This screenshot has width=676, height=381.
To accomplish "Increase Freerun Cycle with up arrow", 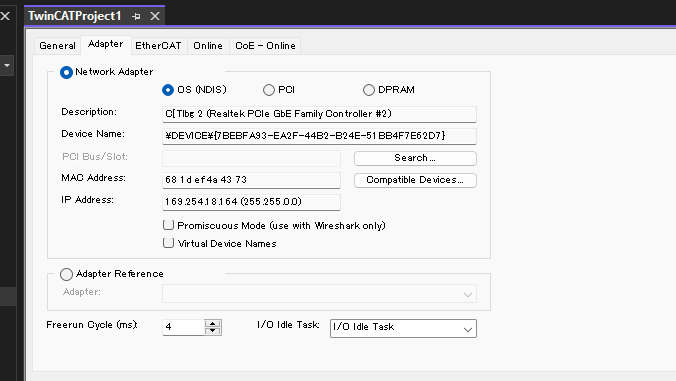I will click(213, 323).
